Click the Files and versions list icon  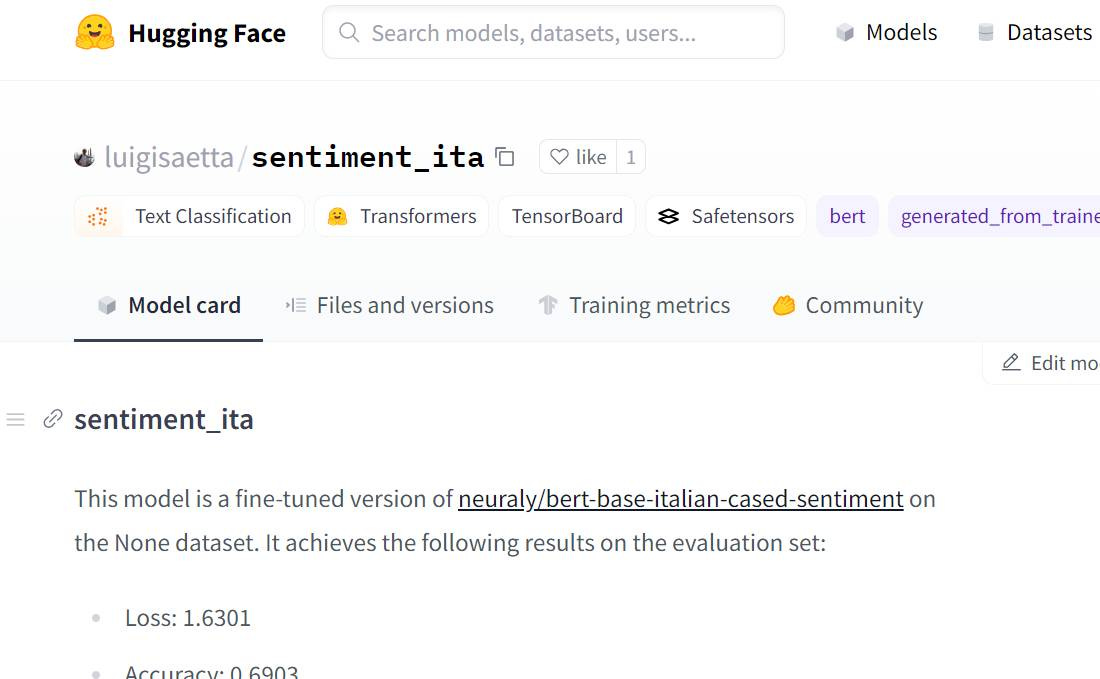pyautogui.click(x=296, y=306)
